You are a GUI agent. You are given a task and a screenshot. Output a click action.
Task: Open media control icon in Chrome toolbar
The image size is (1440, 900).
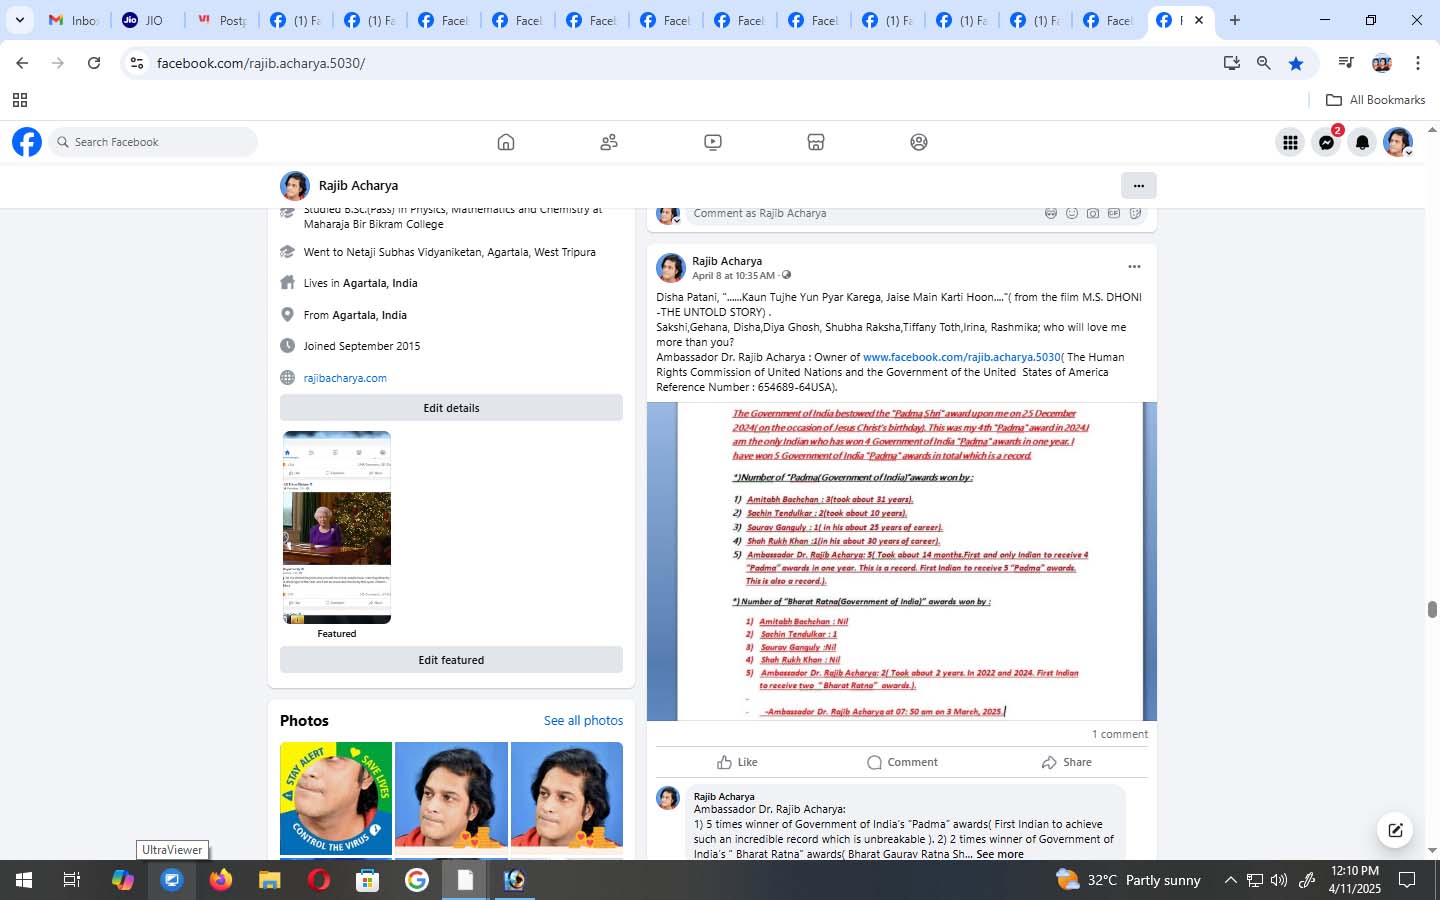coord(1346,63)
